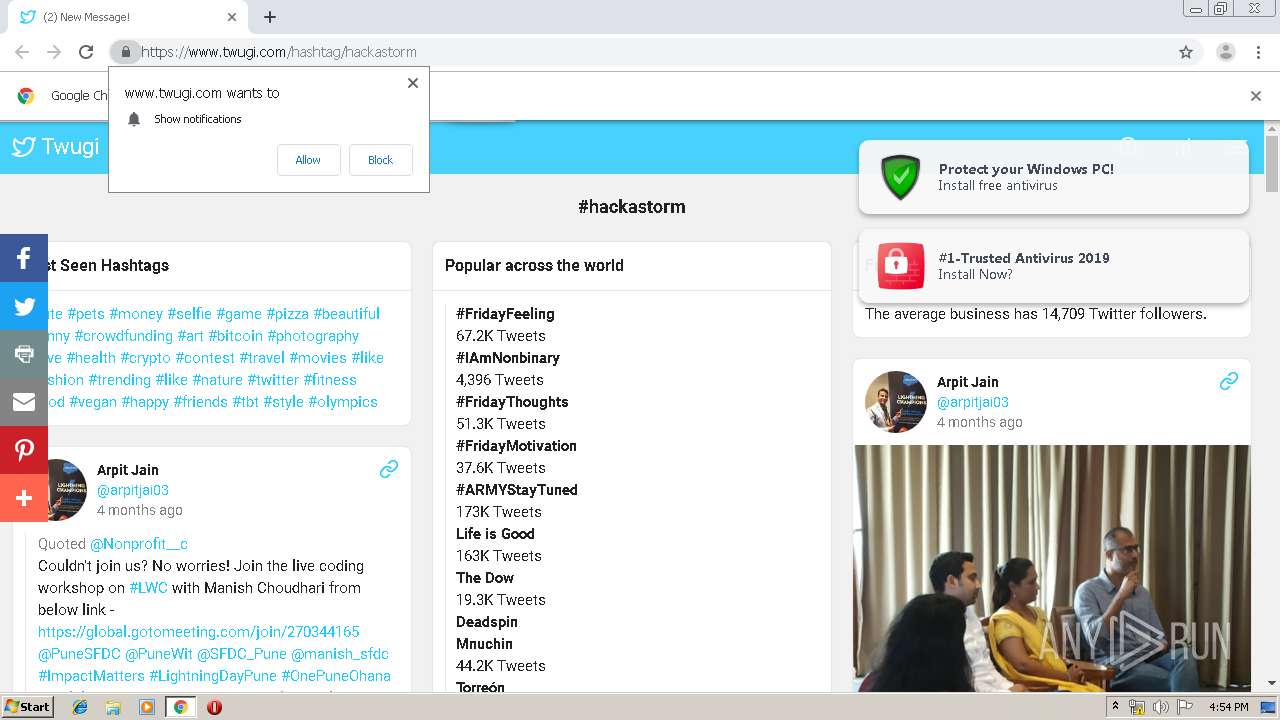View site lock security info

pos(125,52)
